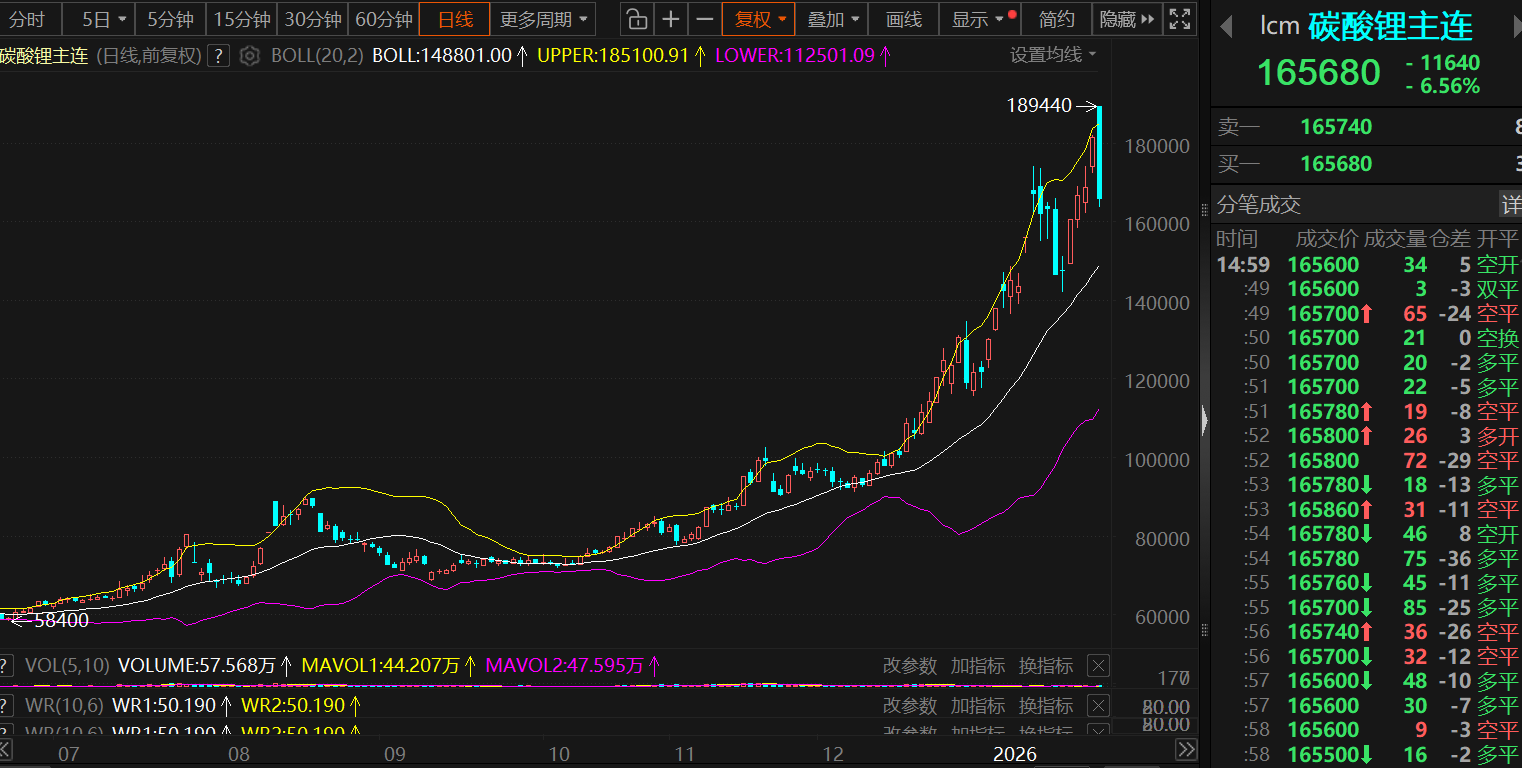Zoom in the chart with the plus icon
The image size is (1522, 768).
pos(670,19)
